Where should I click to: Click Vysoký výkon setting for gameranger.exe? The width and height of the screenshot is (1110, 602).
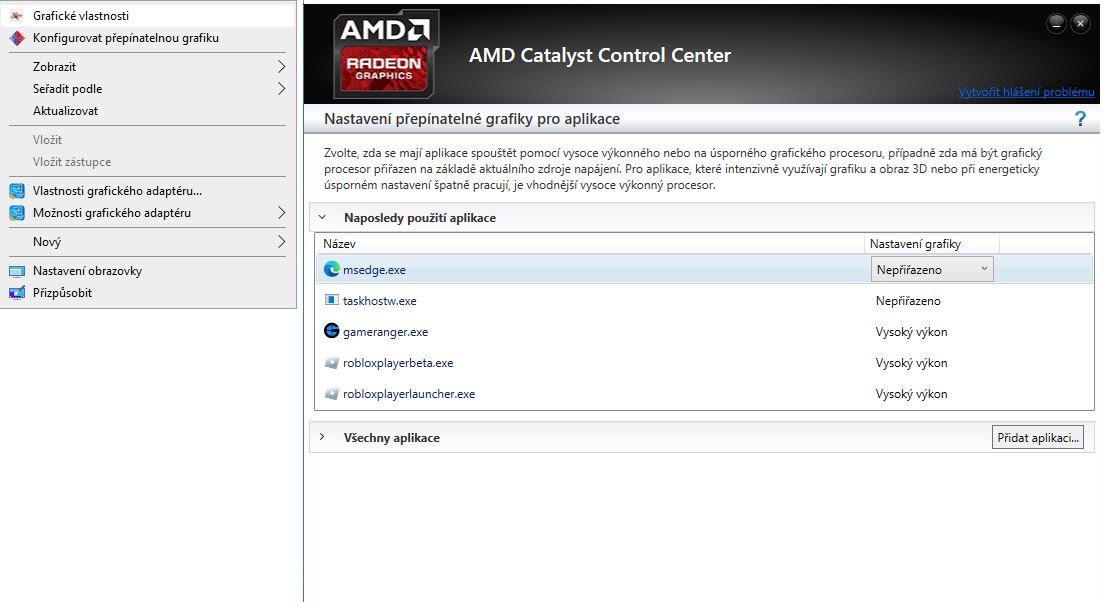tap(911, 331)
